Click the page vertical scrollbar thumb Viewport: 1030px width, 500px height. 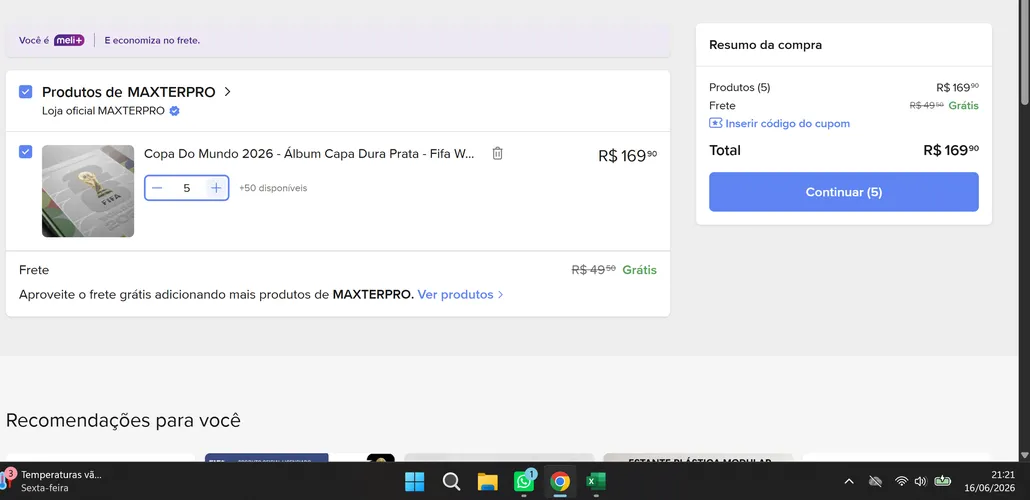pos(1024,53)
